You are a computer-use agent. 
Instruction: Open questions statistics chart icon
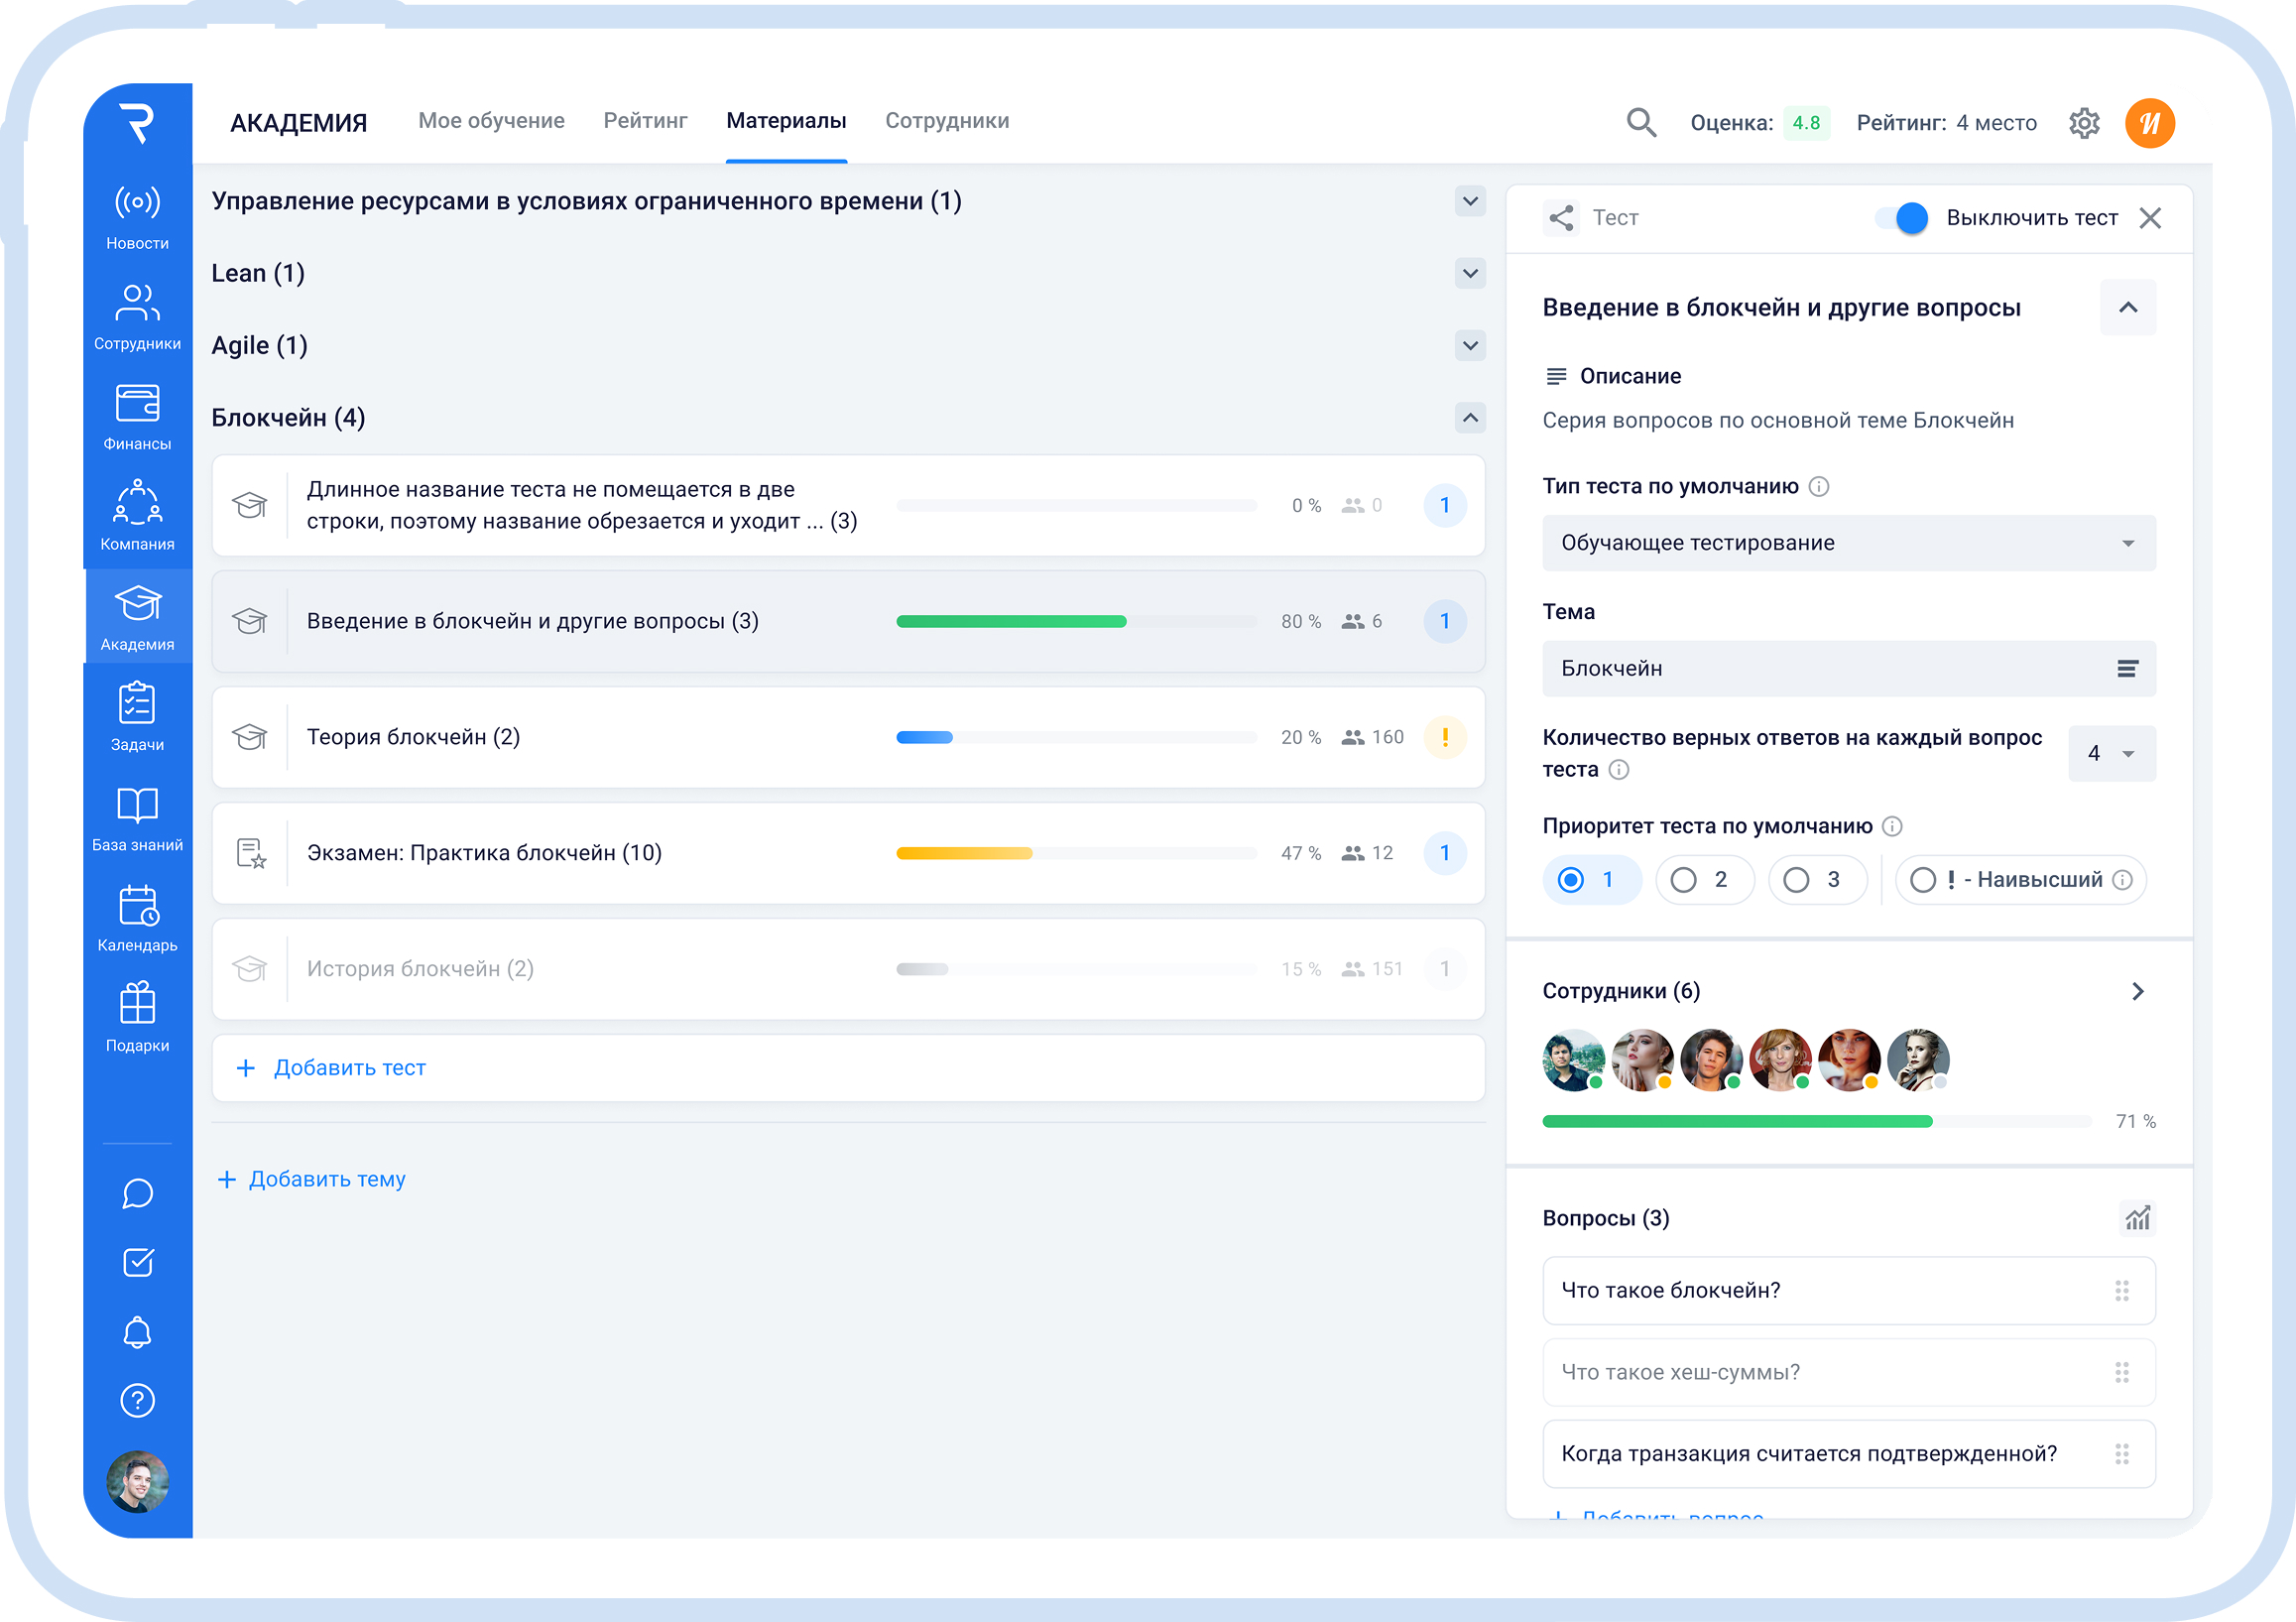(x=2137, y=1218)
